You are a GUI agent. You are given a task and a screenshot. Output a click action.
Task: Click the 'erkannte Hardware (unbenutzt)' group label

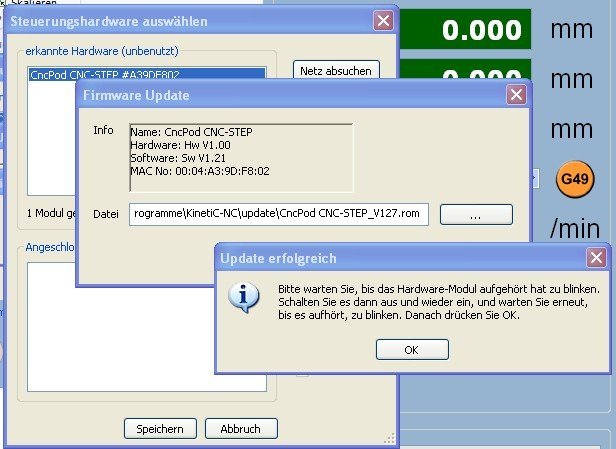click(102, 51)
